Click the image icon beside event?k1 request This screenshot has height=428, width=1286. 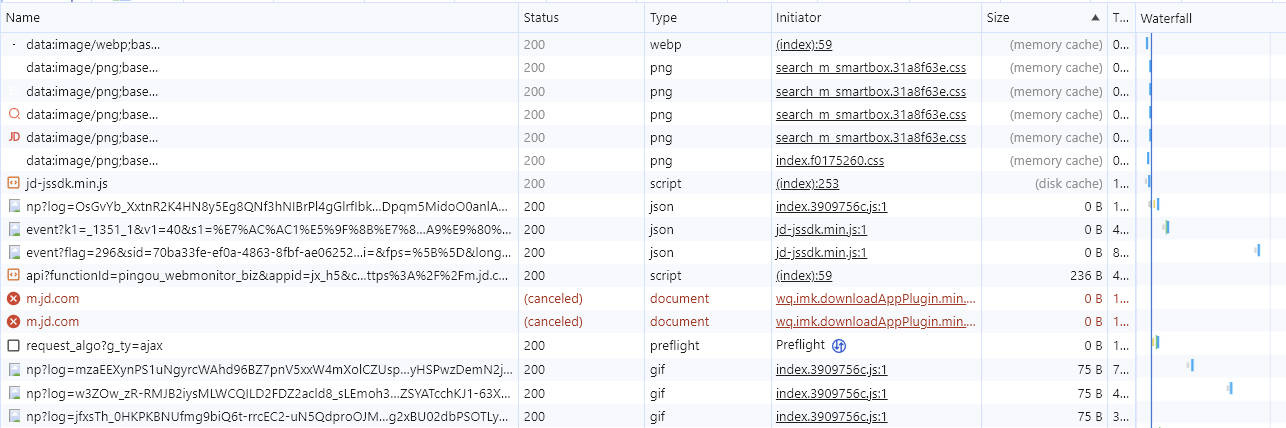[x=13, y=229]
